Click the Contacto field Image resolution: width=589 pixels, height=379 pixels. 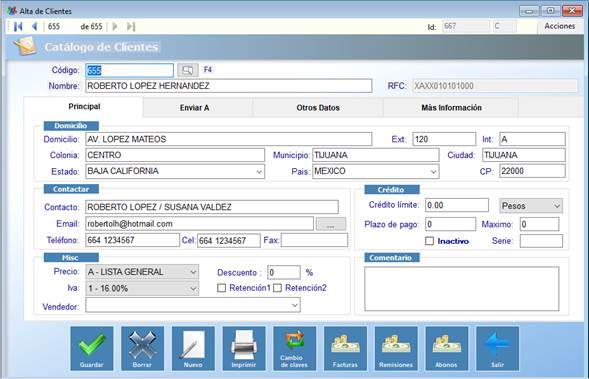[x=212, y=207]
